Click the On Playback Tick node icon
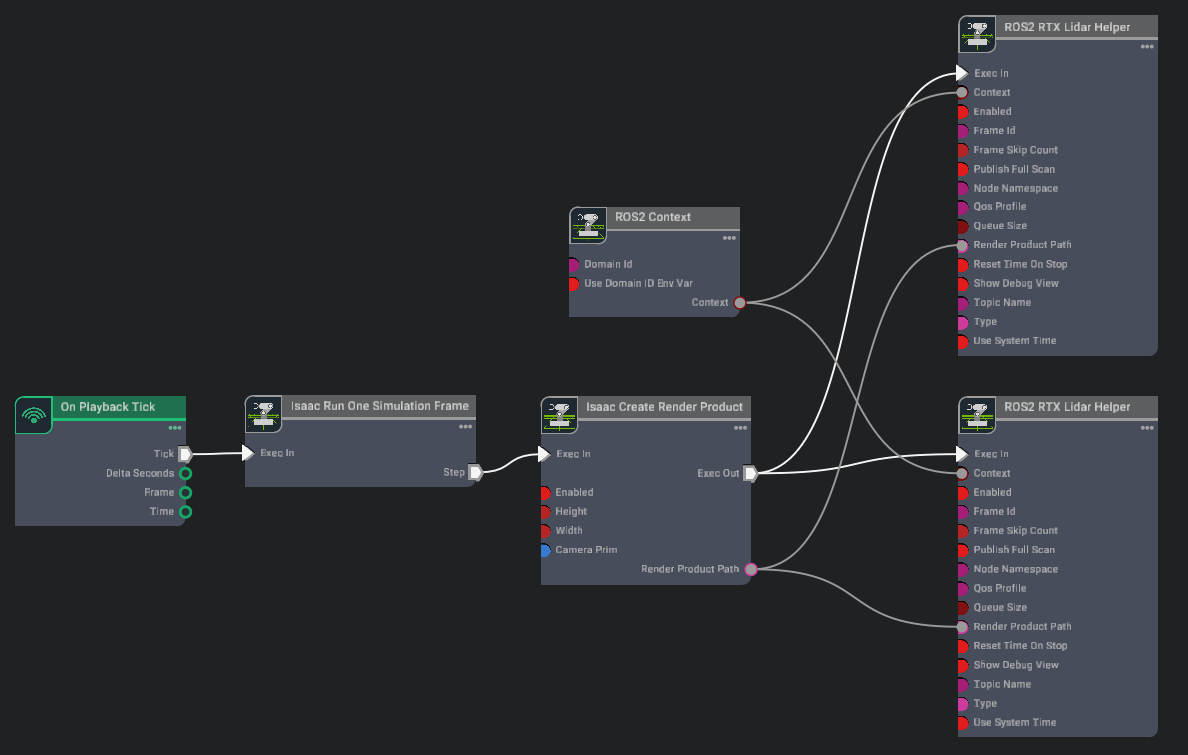The width and height of the screenshot is (1188, 755). click(x=33, y=415)
